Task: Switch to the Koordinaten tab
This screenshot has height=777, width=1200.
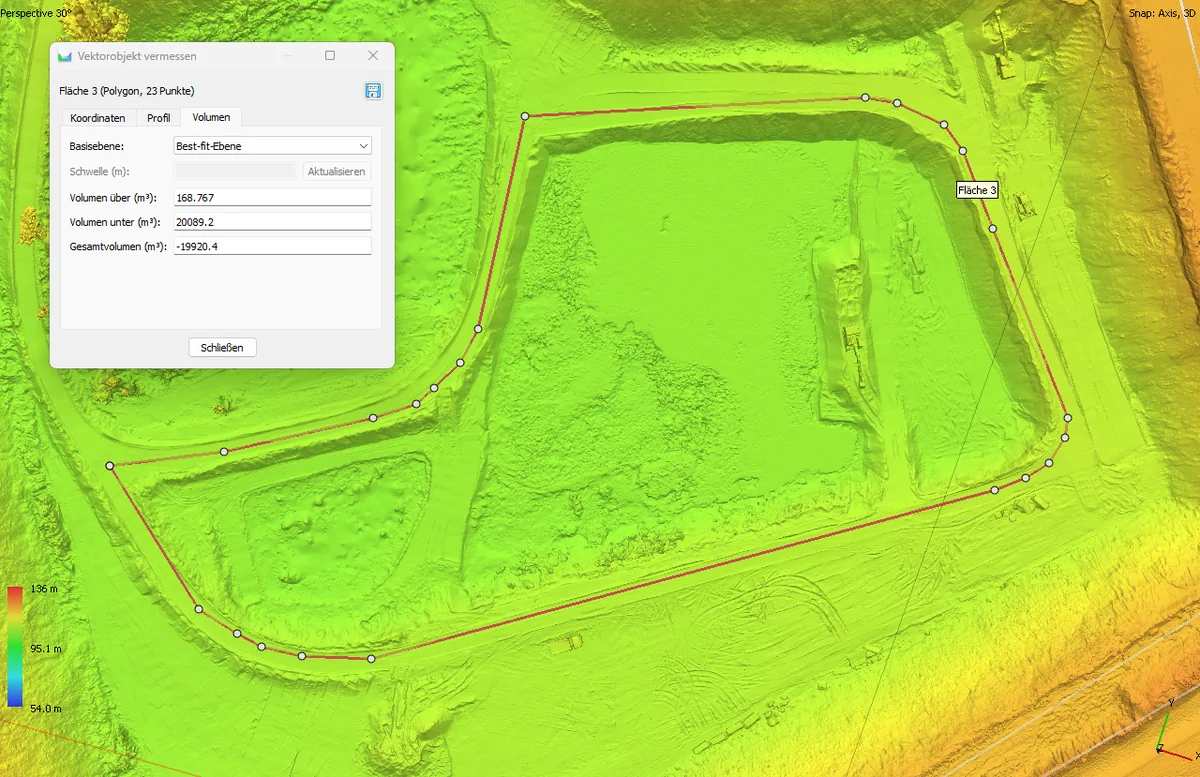Action: [97, 118]
